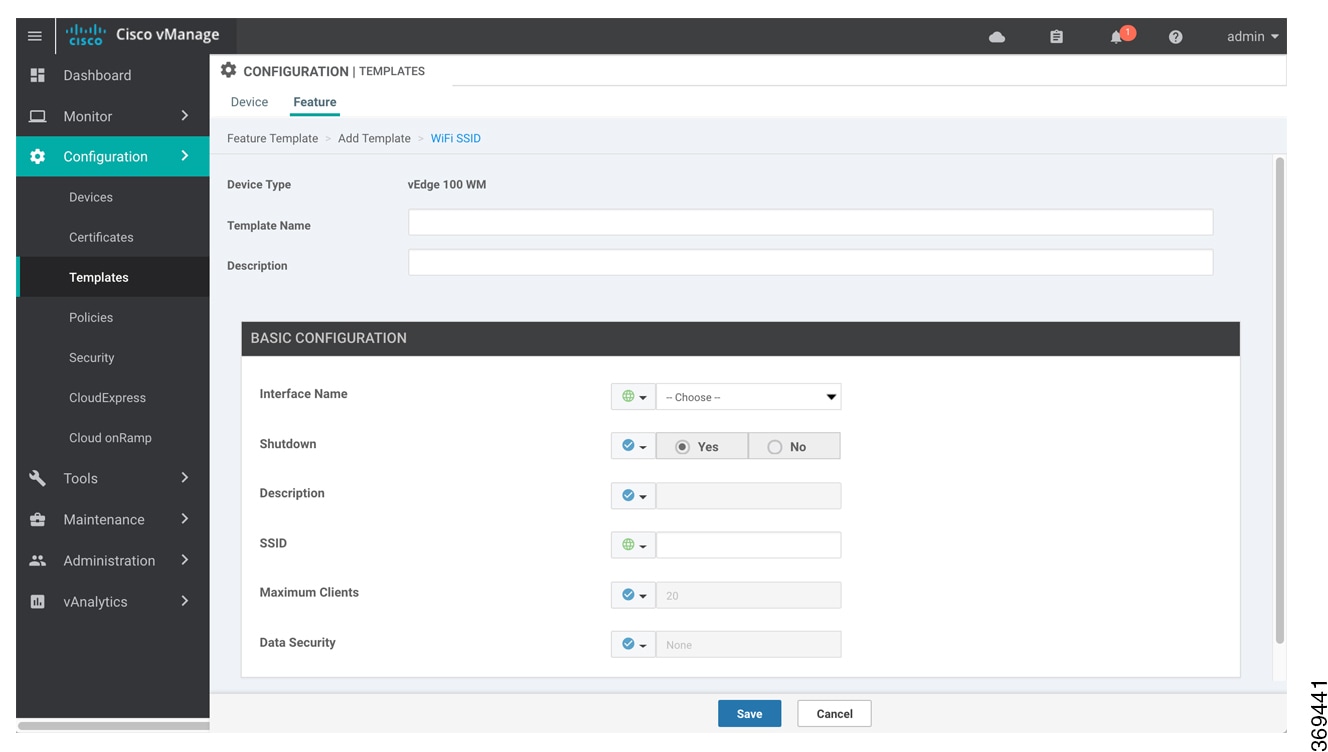Open Data Security scope dropdown
Screen dimensions: 1328x752
pos(633,644)
